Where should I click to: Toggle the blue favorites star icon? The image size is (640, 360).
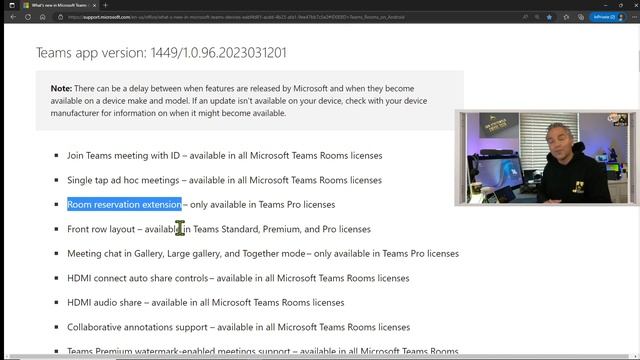[x=549, y=17]
